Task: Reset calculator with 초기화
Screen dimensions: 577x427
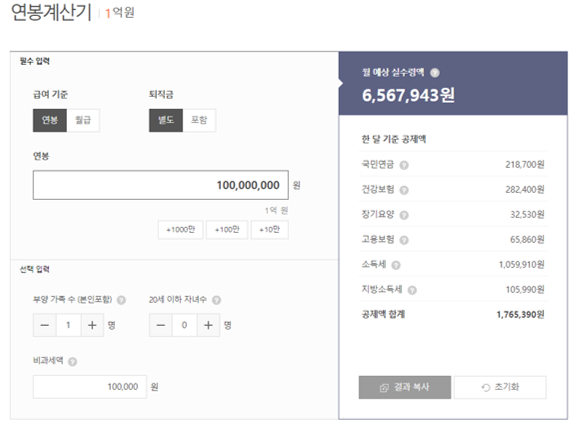Action: [500, 387]
